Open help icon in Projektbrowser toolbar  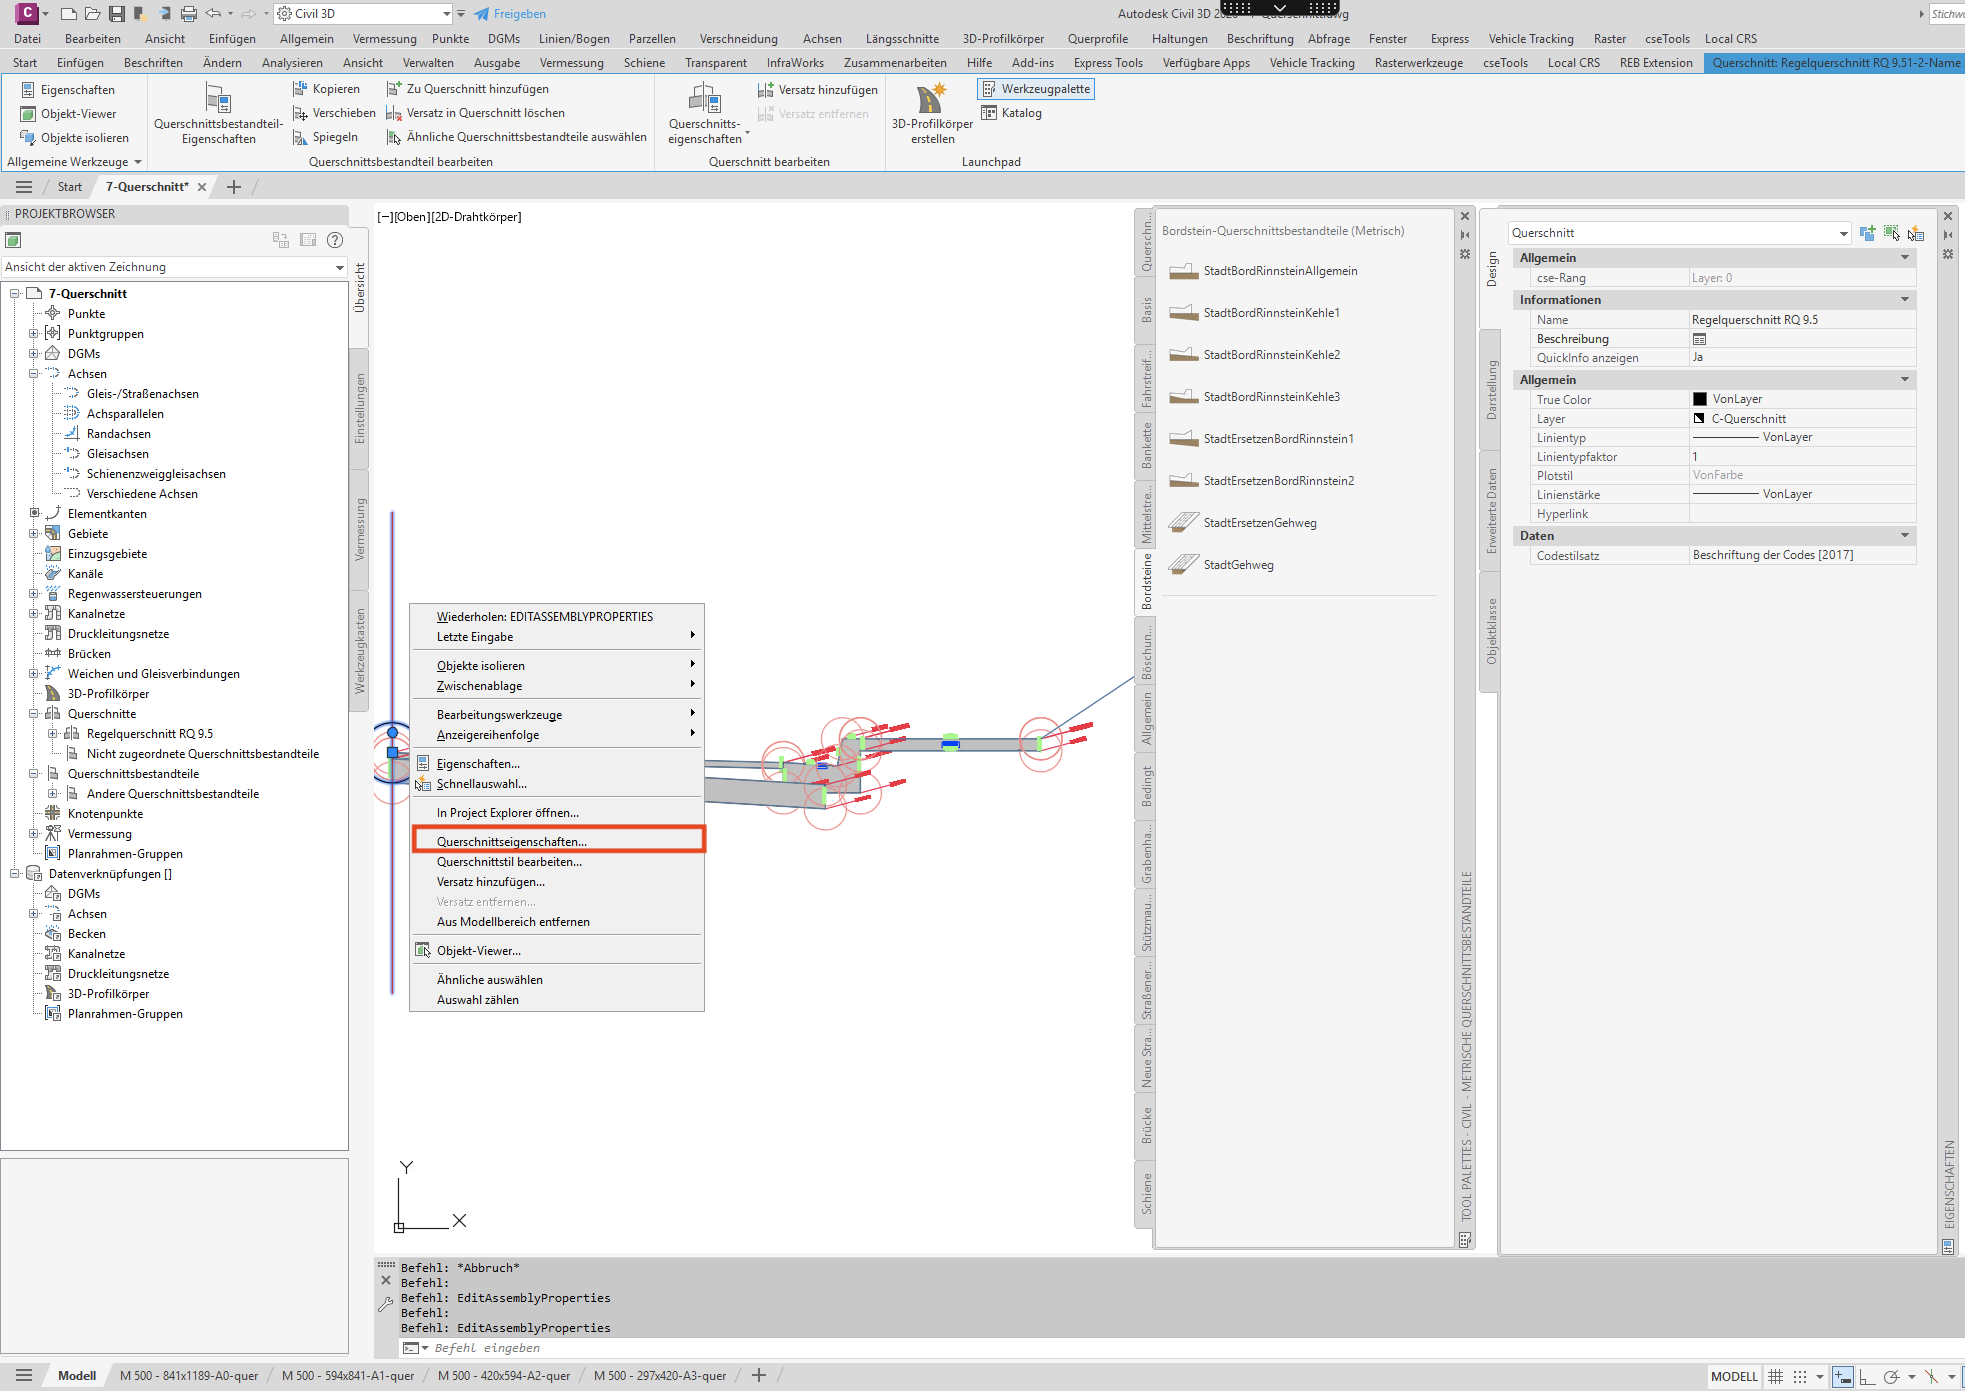click(336, 240)
